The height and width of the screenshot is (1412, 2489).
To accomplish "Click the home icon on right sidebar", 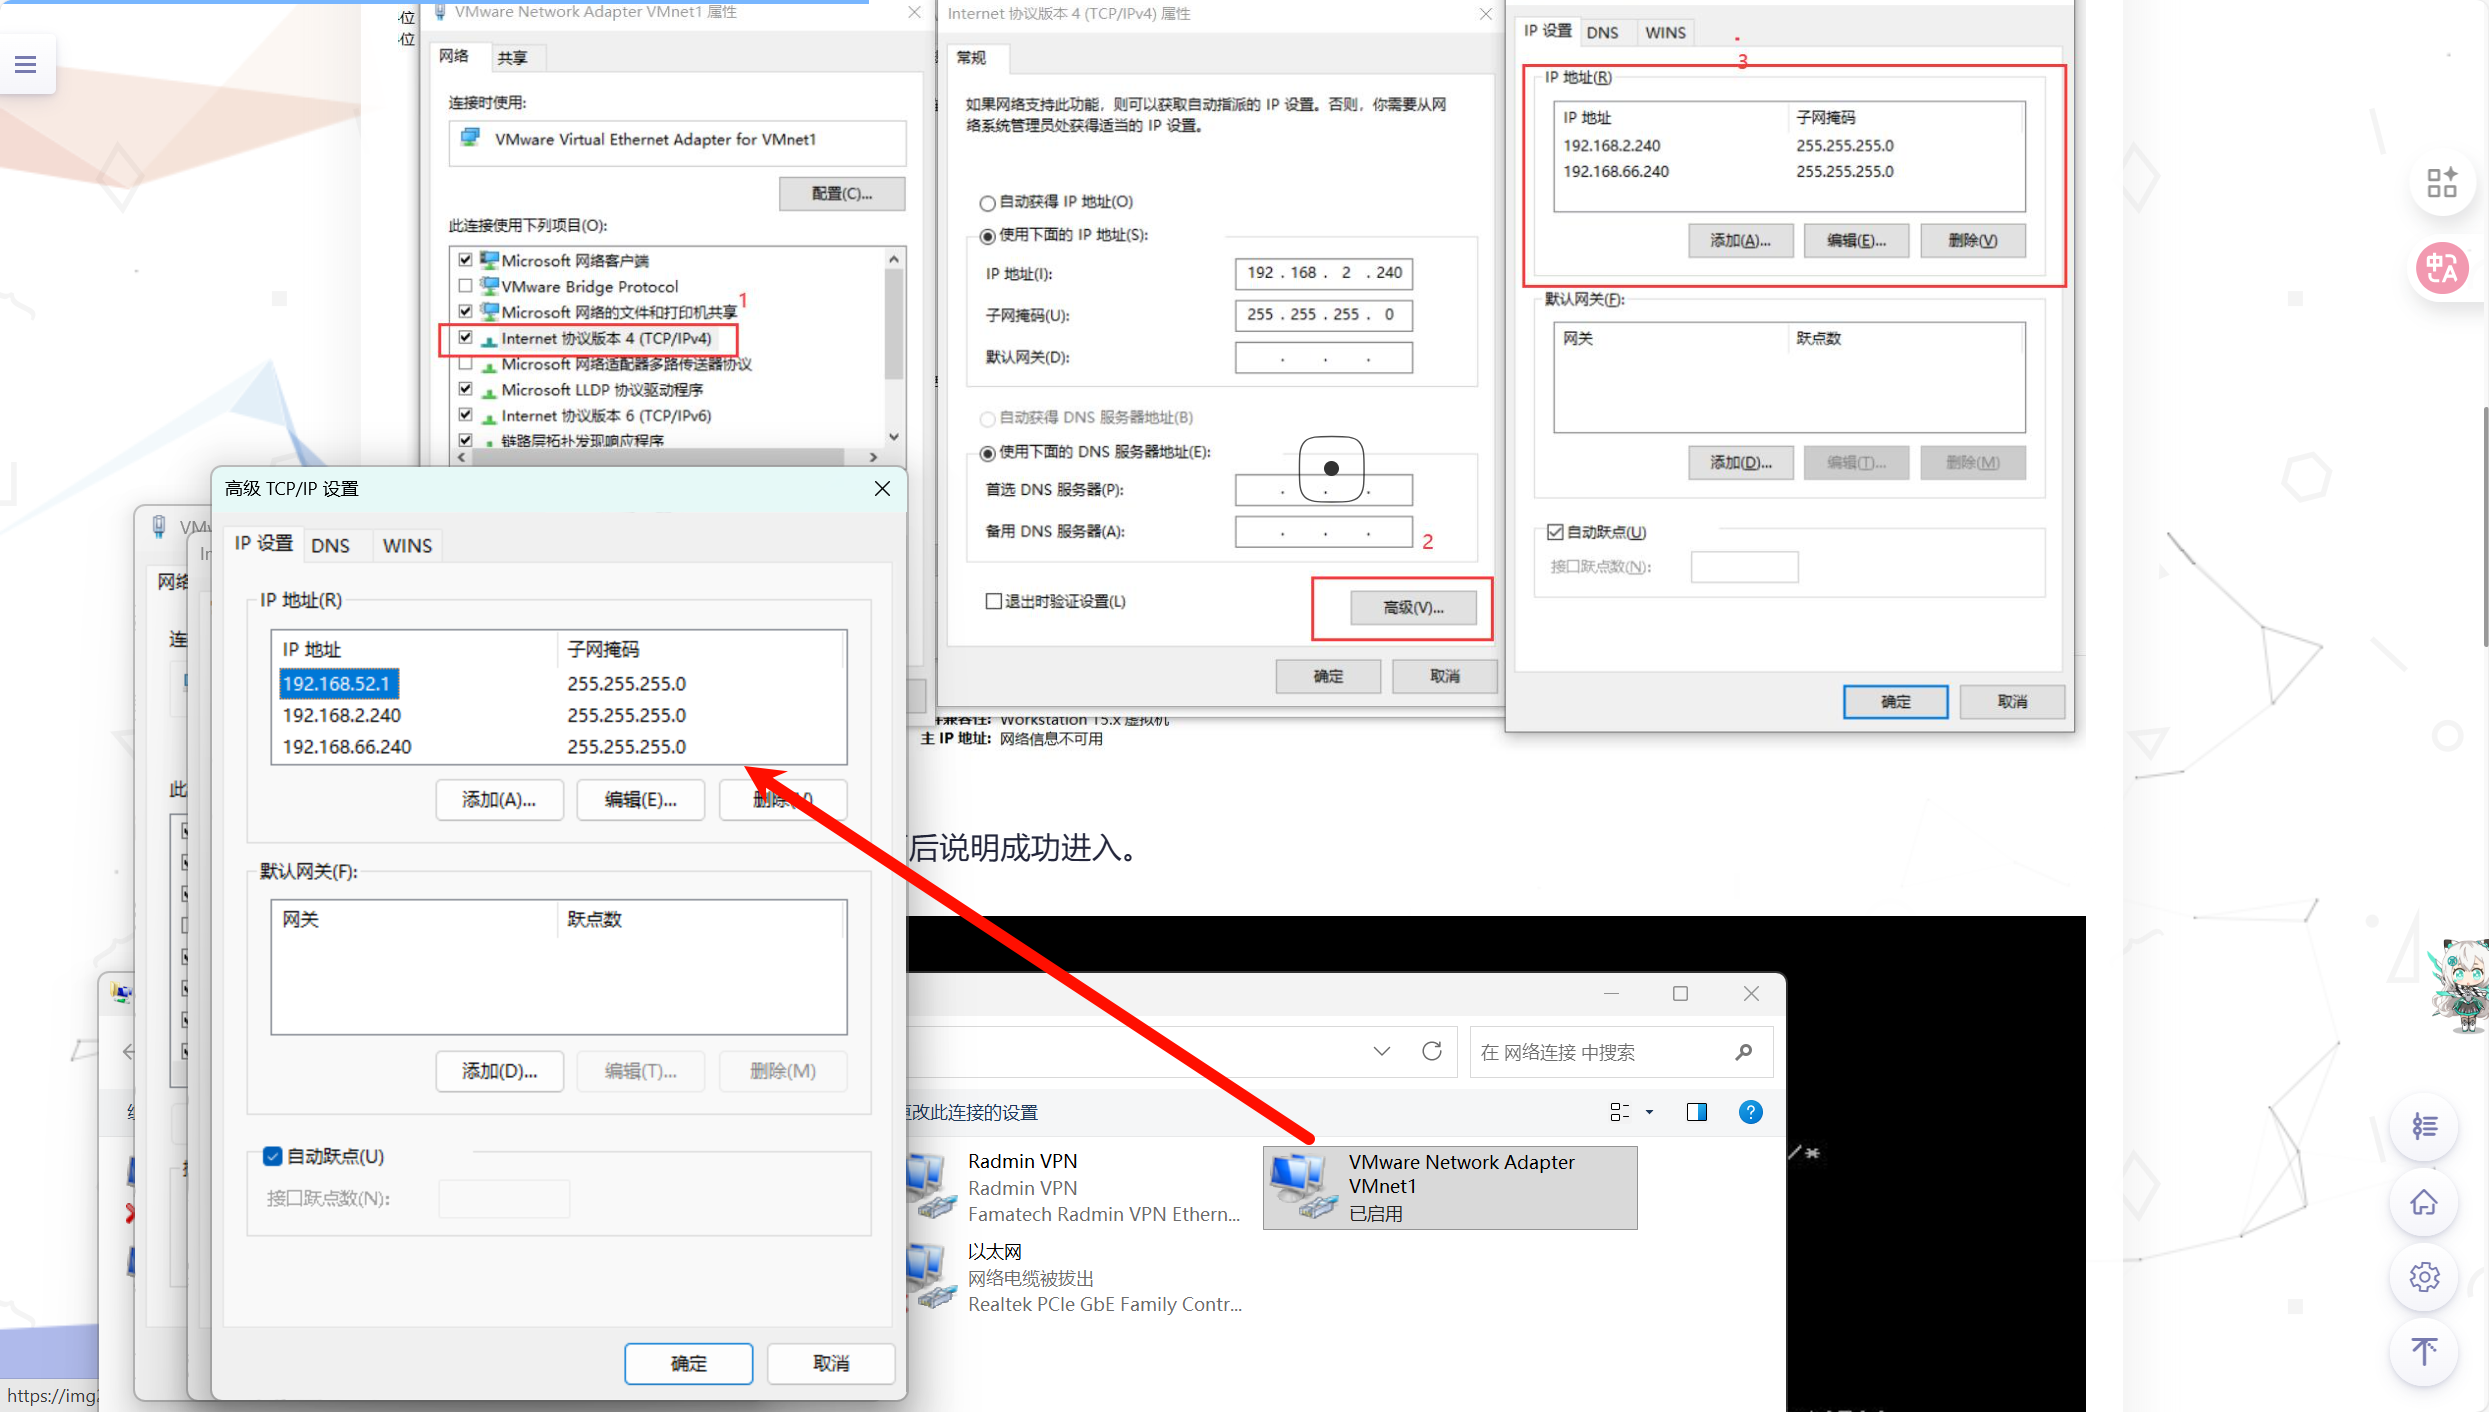I will pyautogui.click(x=2424, y=1203).
